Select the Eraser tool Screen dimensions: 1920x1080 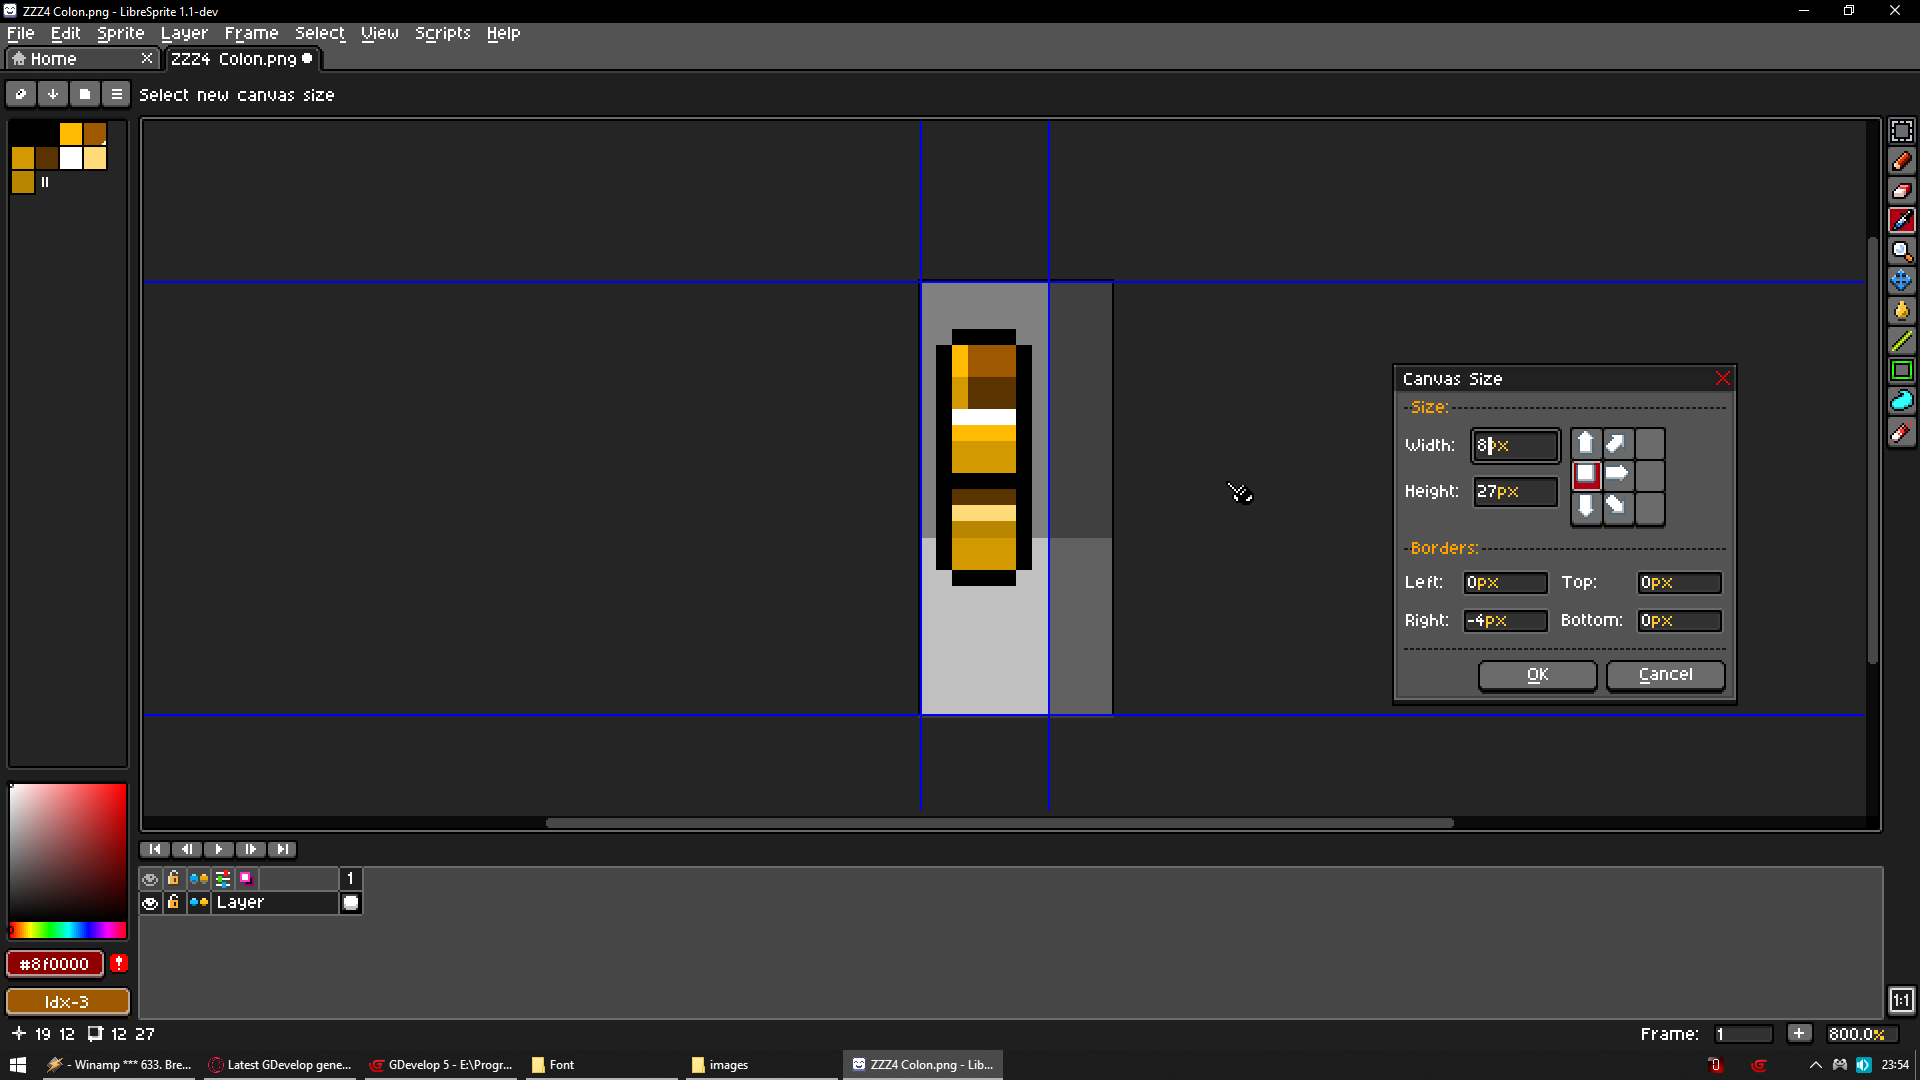click(1901, 191)
